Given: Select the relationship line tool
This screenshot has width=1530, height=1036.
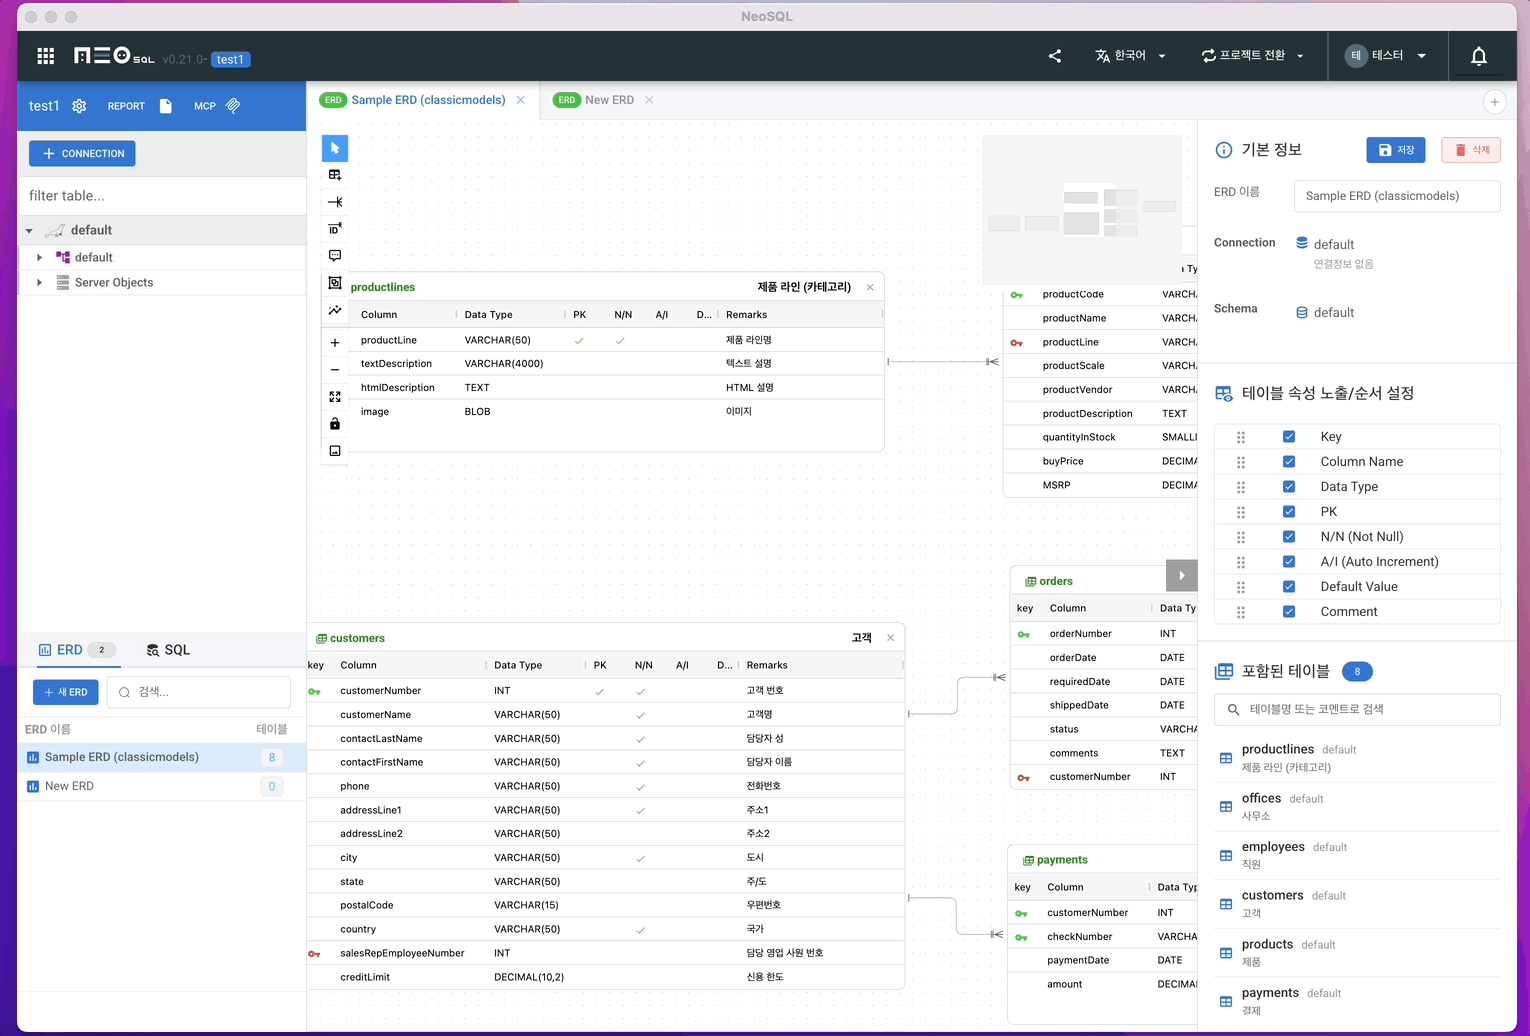Looking at the screenshot, I should point(335,202).
